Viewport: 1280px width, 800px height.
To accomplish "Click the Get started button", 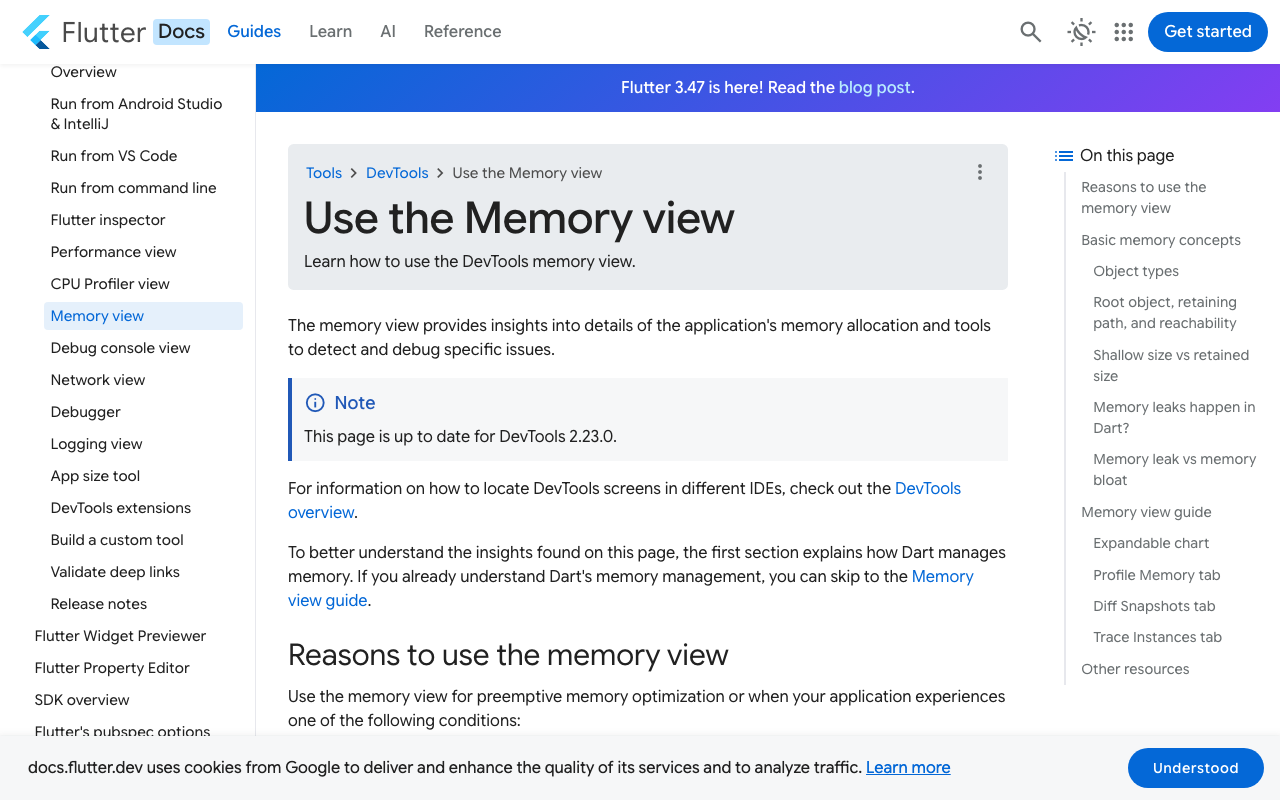I will [x=1208, y=32].
